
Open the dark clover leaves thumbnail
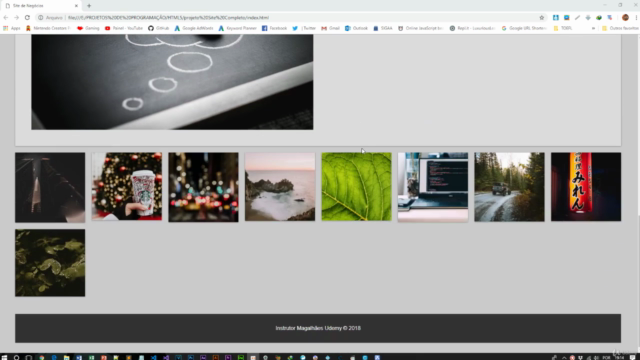(50, 263)
